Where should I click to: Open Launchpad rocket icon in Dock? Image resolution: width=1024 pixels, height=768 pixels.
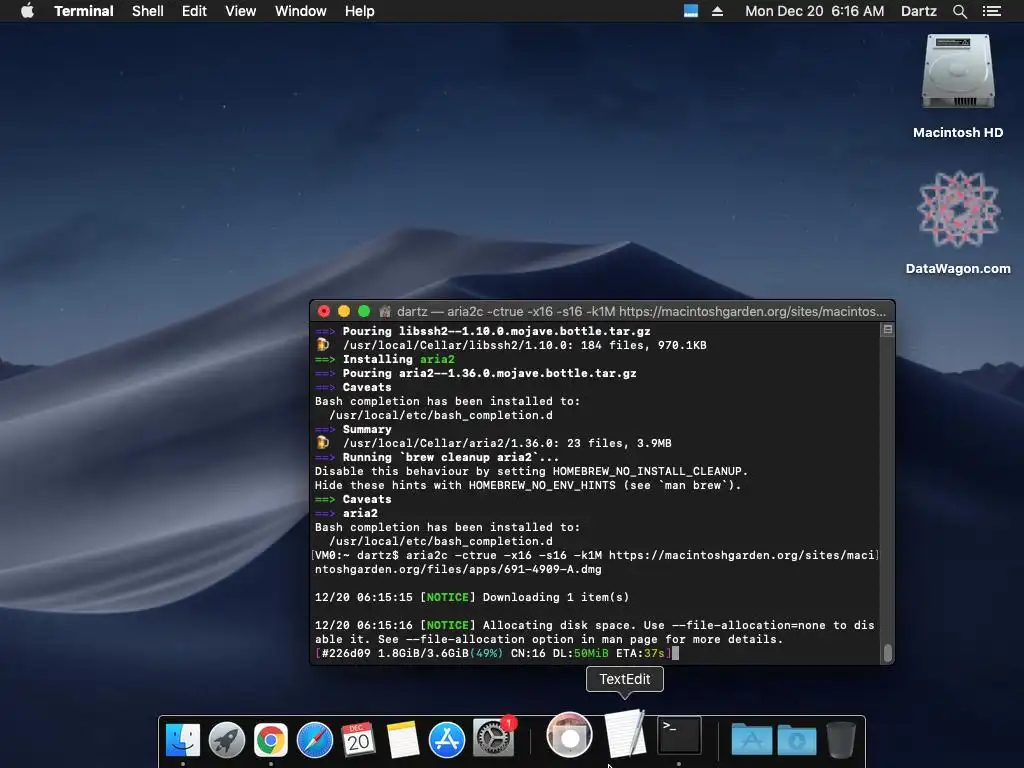227,740
